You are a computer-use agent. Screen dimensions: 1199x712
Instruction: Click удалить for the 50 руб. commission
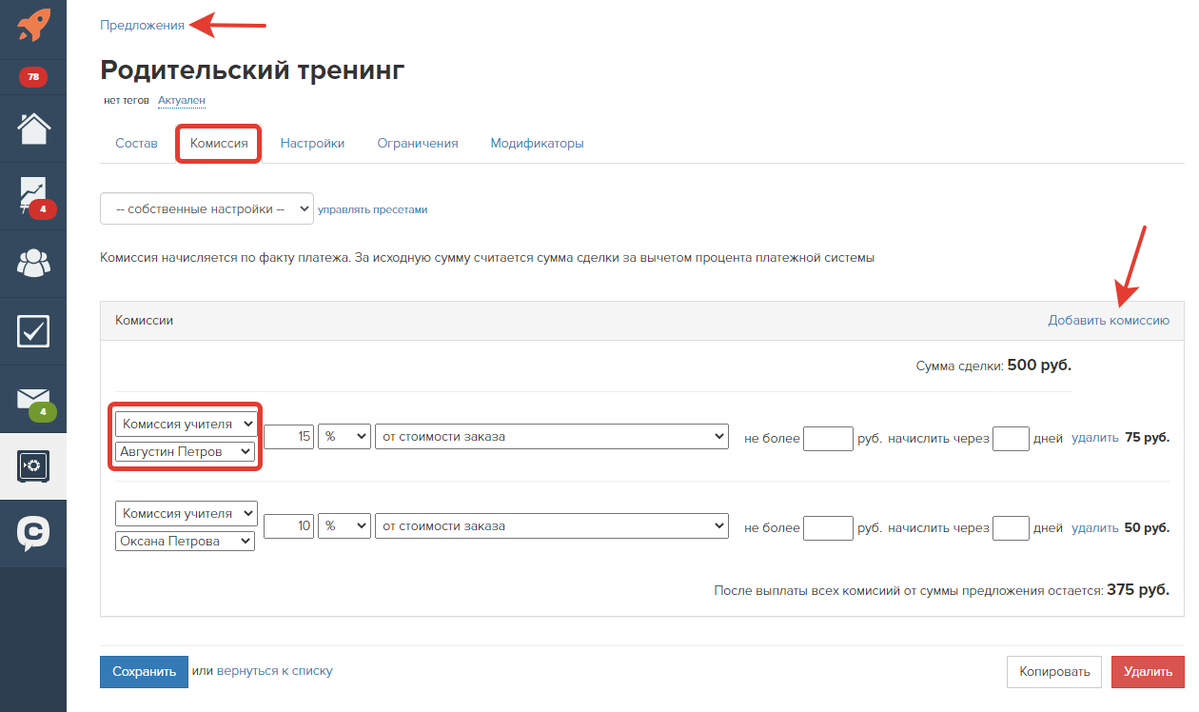(x=1094, y=527)
